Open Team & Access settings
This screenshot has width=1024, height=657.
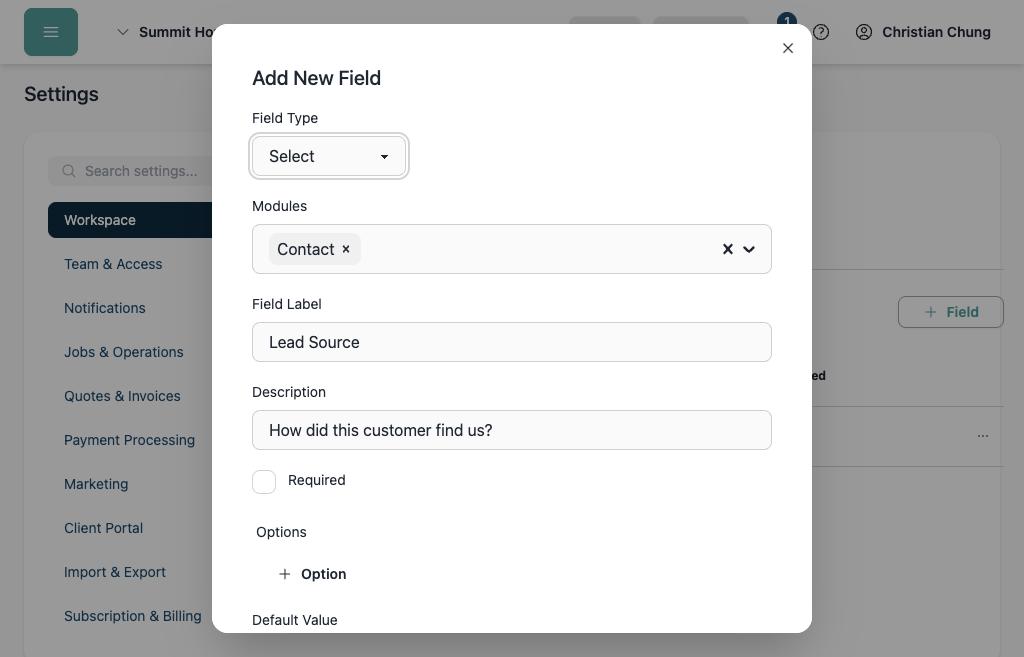pyautogui.click(x=113, y=264)
